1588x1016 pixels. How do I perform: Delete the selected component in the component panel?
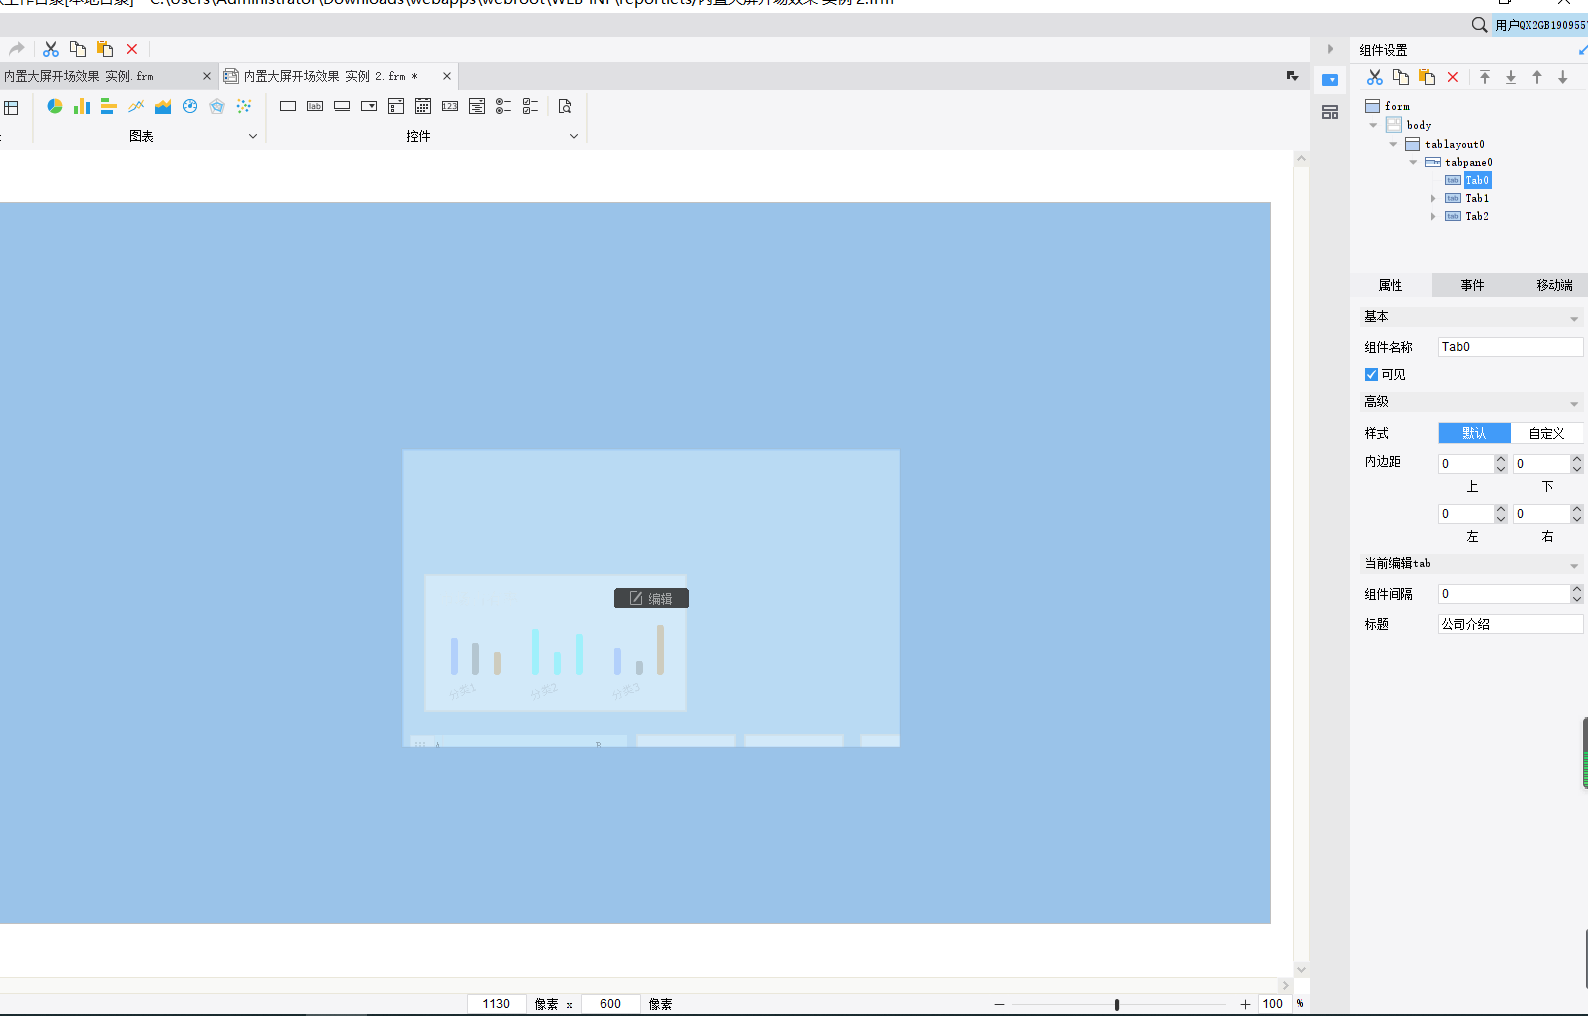1453,77
